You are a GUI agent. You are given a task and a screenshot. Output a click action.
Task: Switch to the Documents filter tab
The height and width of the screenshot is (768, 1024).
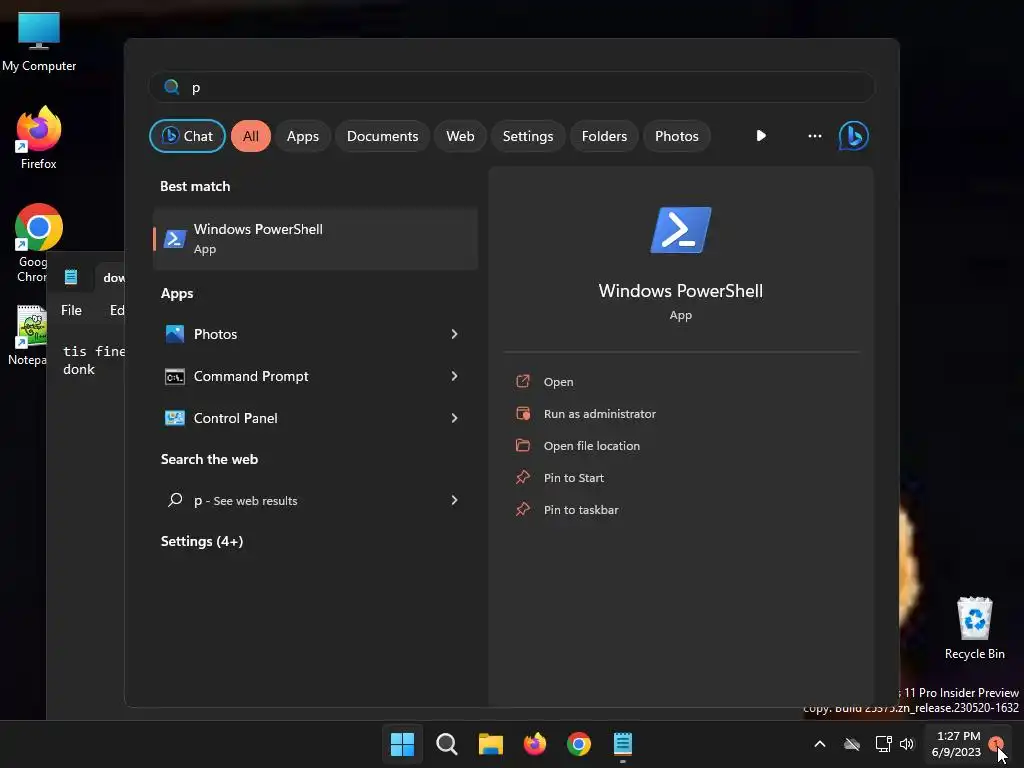[x=382, y=136]
